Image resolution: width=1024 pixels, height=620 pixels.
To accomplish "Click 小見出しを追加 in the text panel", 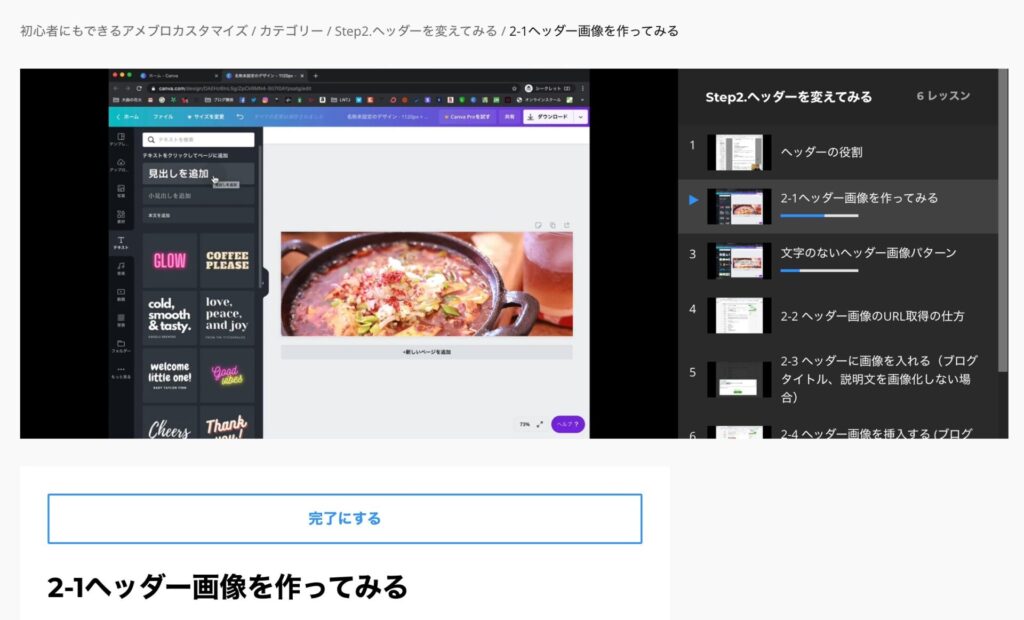I will coord(199,196).
